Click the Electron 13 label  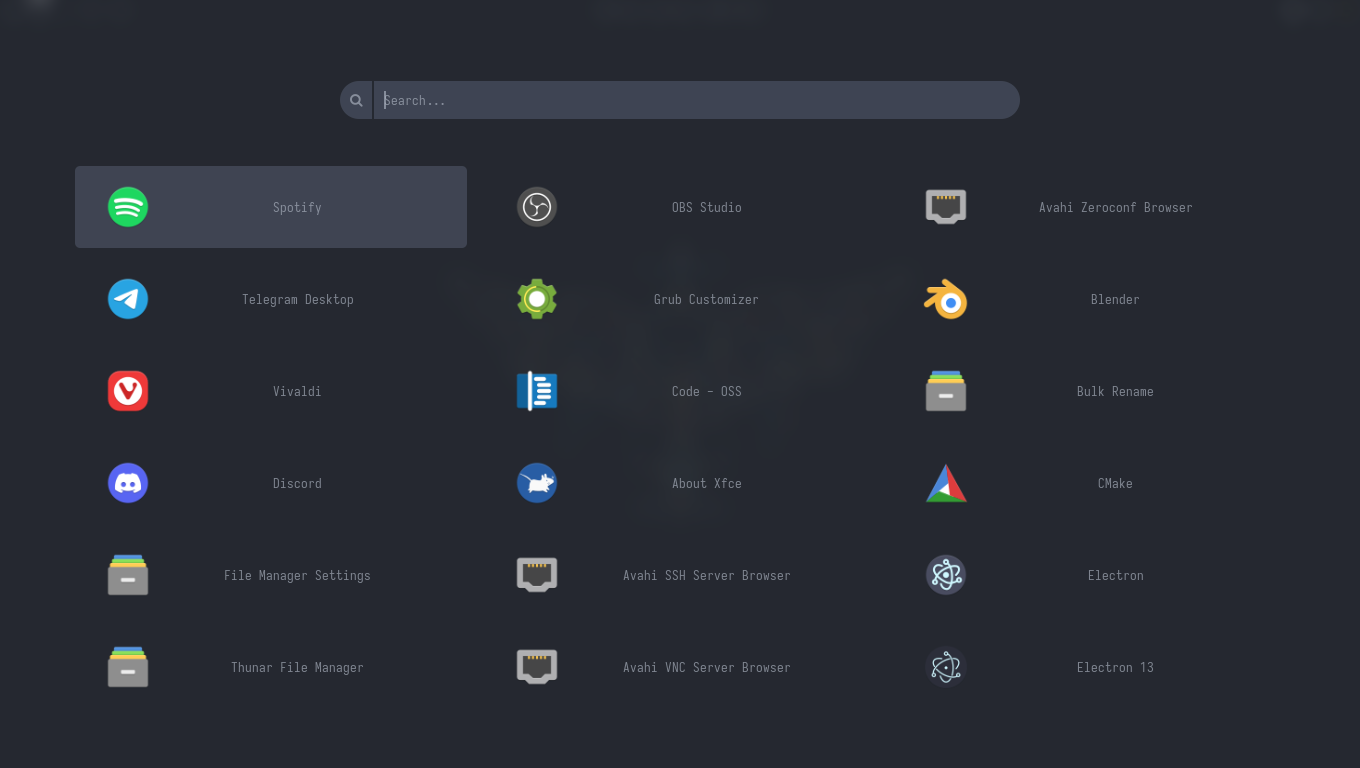tap(1115, 667)
